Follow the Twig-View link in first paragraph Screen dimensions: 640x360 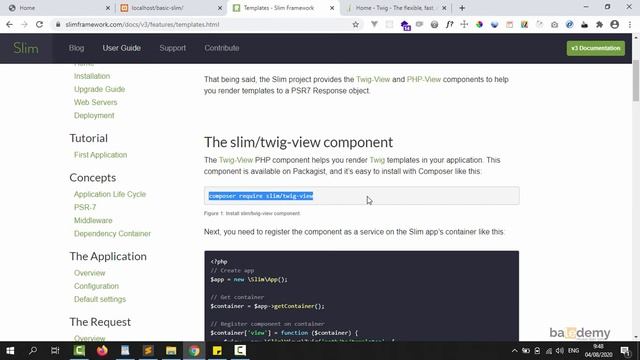[373, 80]
